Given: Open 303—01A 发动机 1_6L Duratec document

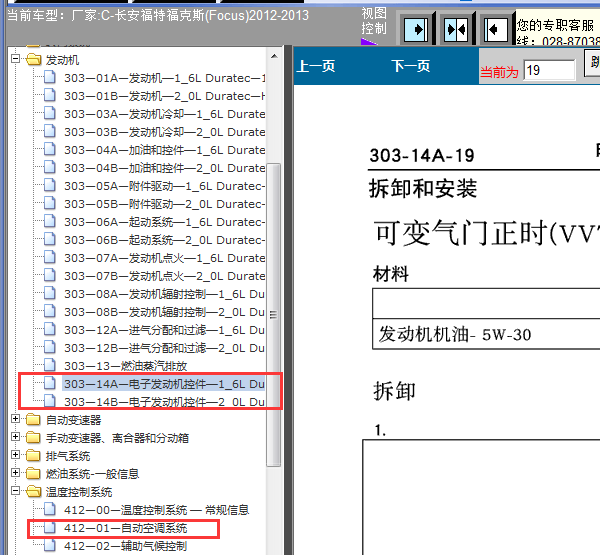Looking at the screenshot, I should 165,78.
